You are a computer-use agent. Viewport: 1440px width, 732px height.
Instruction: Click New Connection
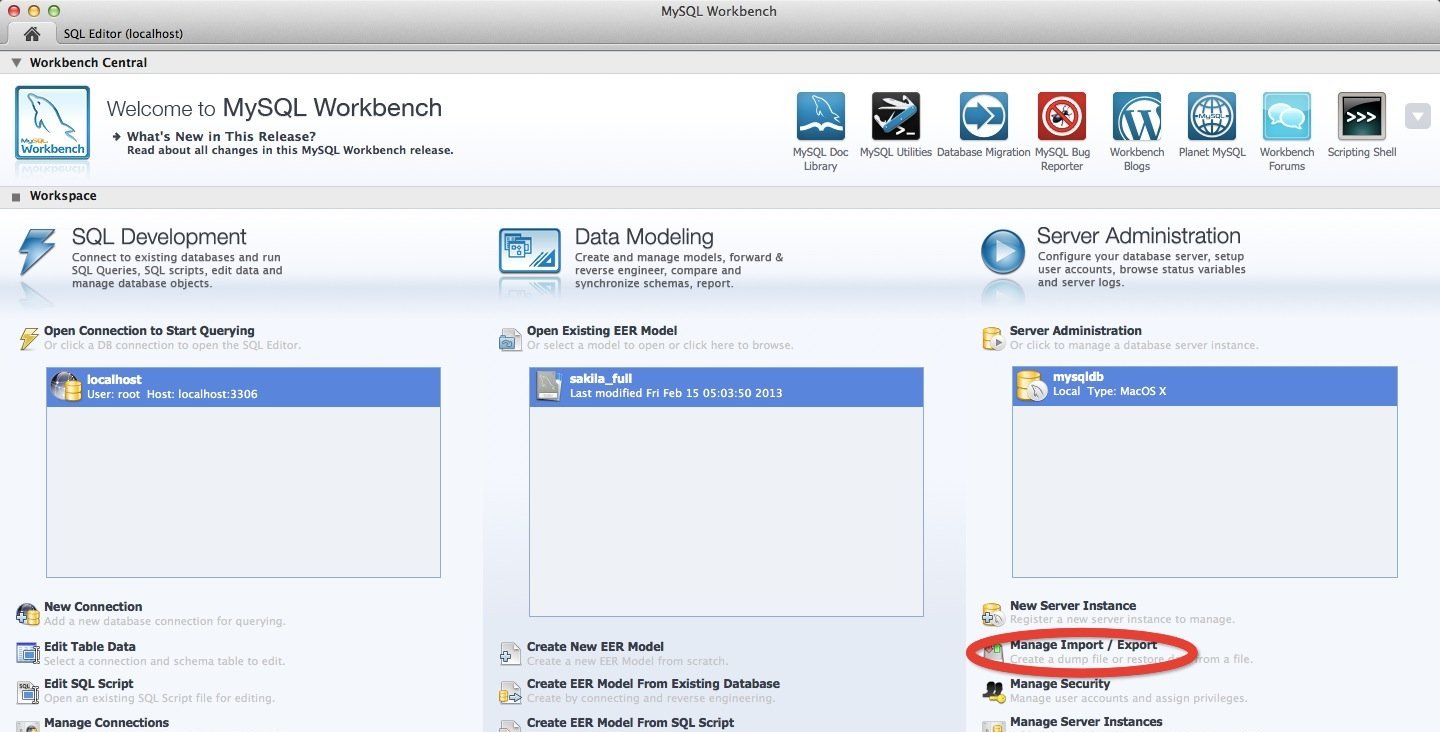click(93, 607)
